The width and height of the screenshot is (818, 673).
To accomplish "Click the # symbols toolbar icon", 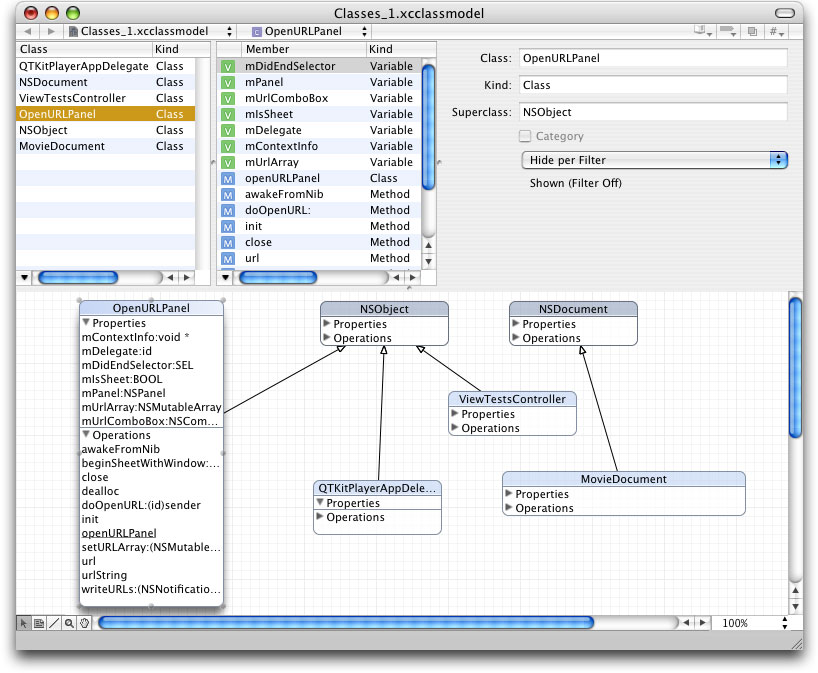I will tap(774, 31).
